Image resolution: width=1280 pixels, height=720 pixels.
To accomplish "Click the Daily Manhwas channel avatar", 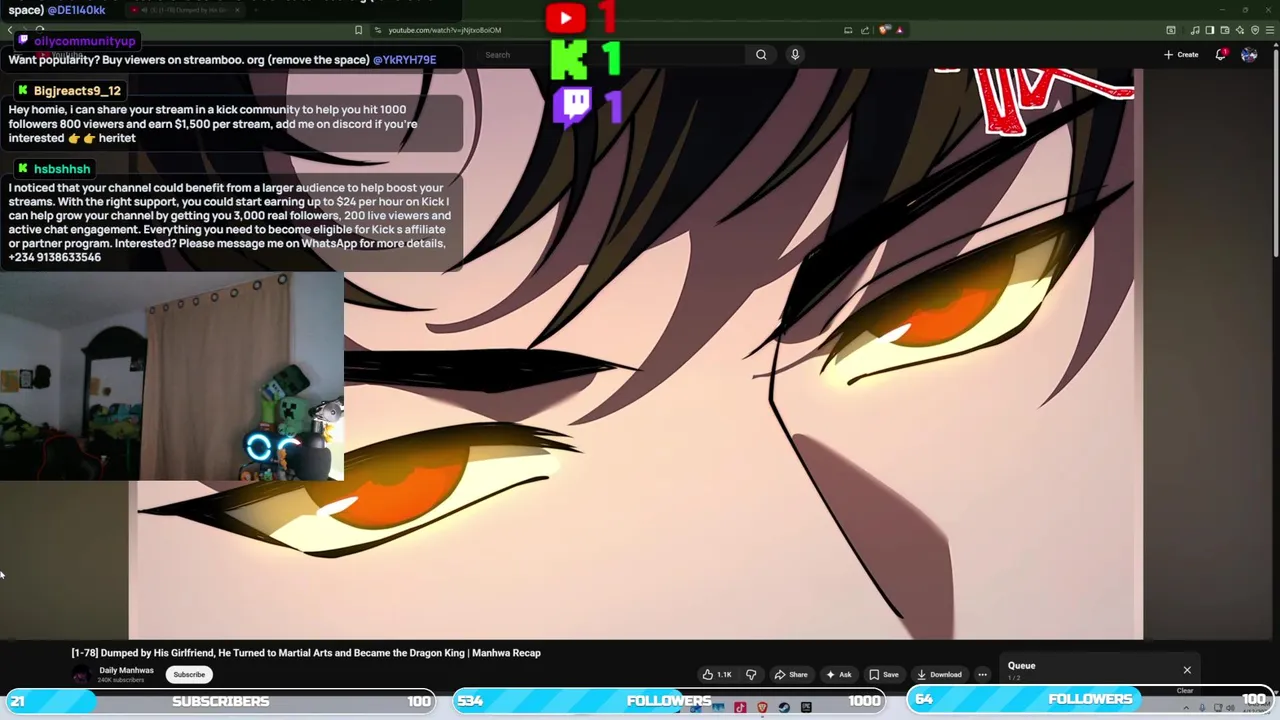I will coord(81,675).
